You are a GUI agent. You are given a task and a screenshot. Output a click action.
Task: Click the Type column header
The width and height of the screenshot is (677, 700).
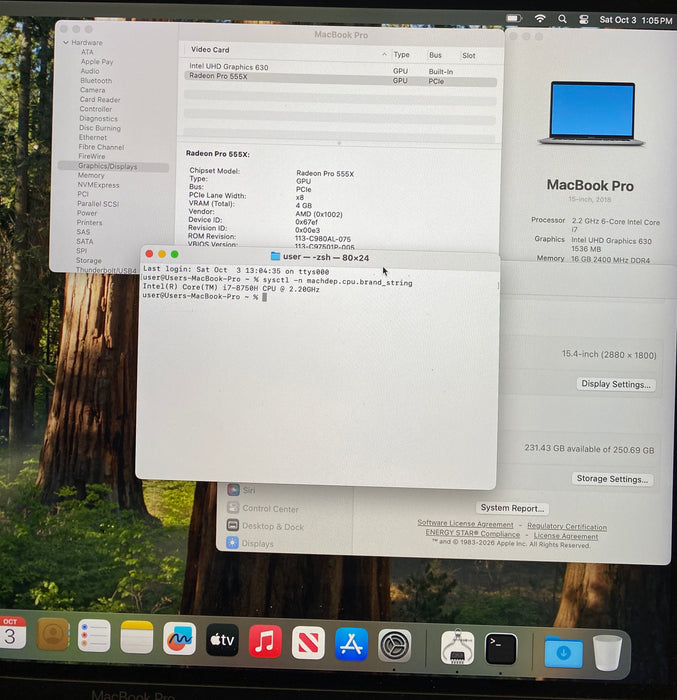pos(401,54)
